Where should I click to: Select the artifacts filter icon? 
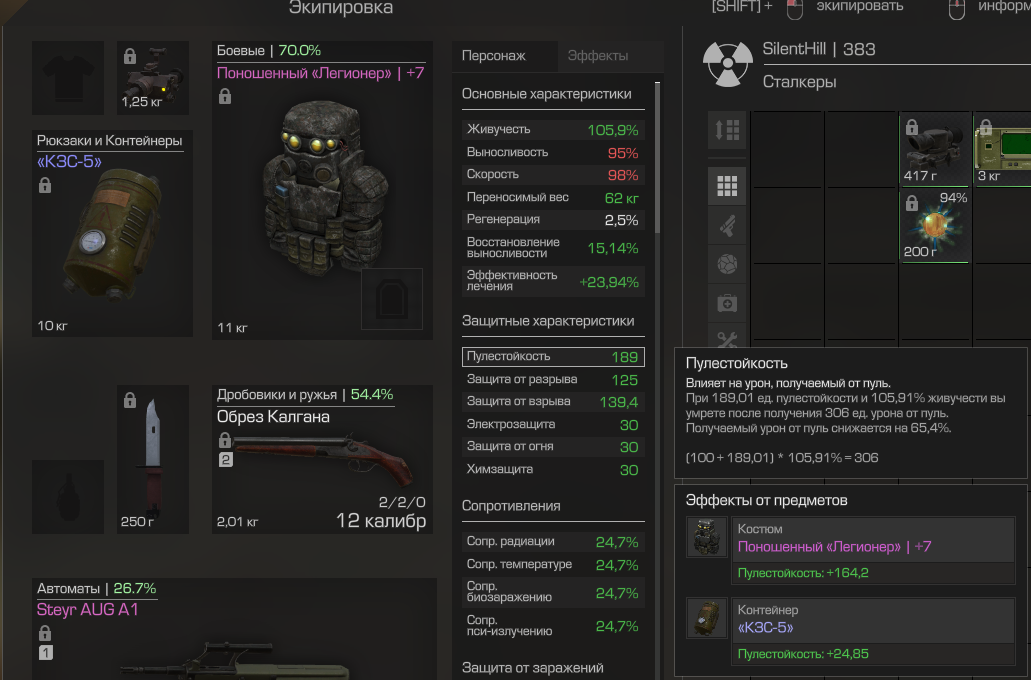[727, 264]
